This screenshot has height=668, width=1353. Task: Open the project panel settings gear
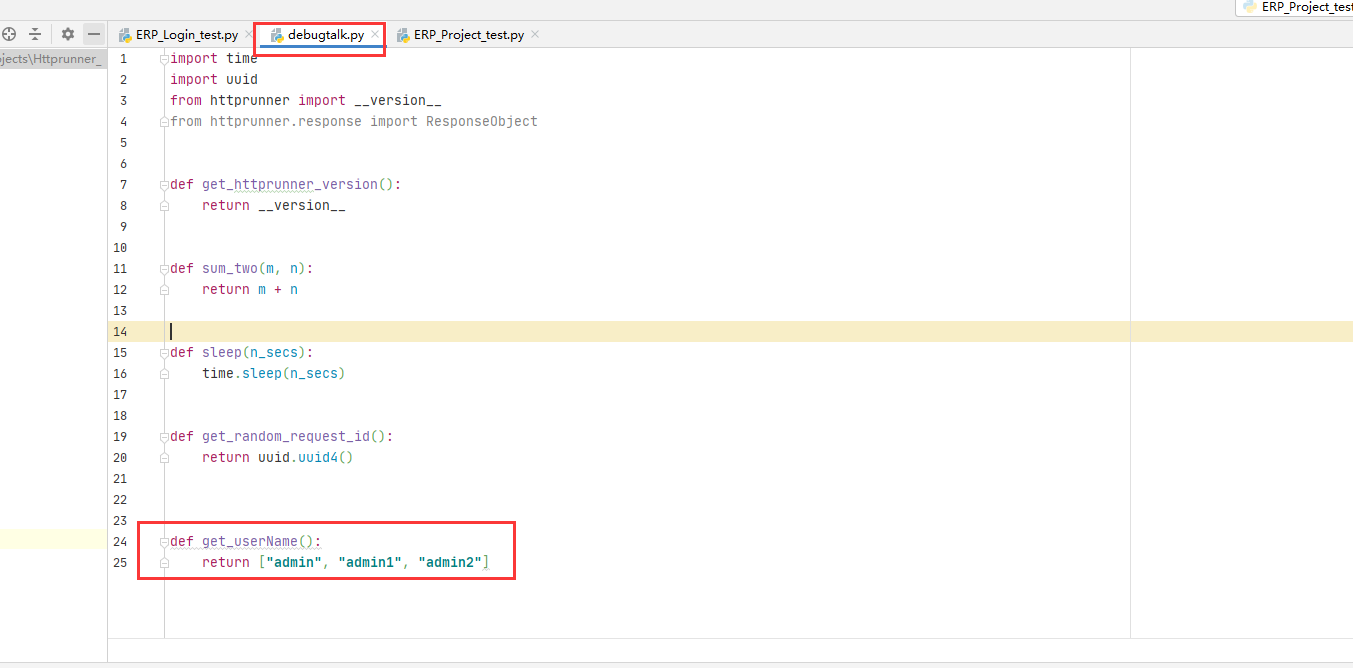[66, 33]
